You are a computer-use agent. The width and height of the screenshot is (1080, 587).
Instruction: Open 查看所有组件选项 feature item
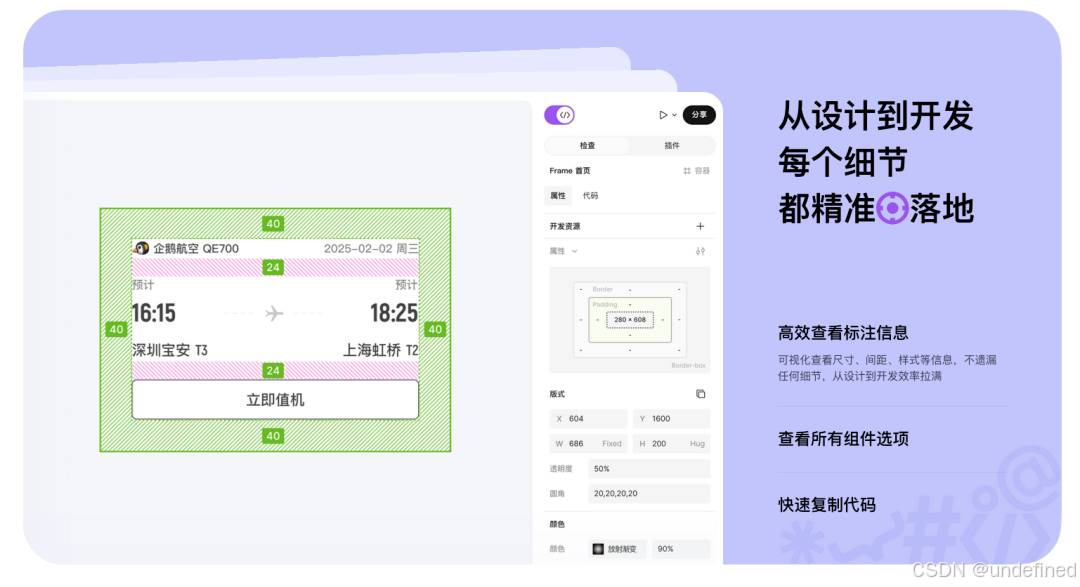(843, 439)
